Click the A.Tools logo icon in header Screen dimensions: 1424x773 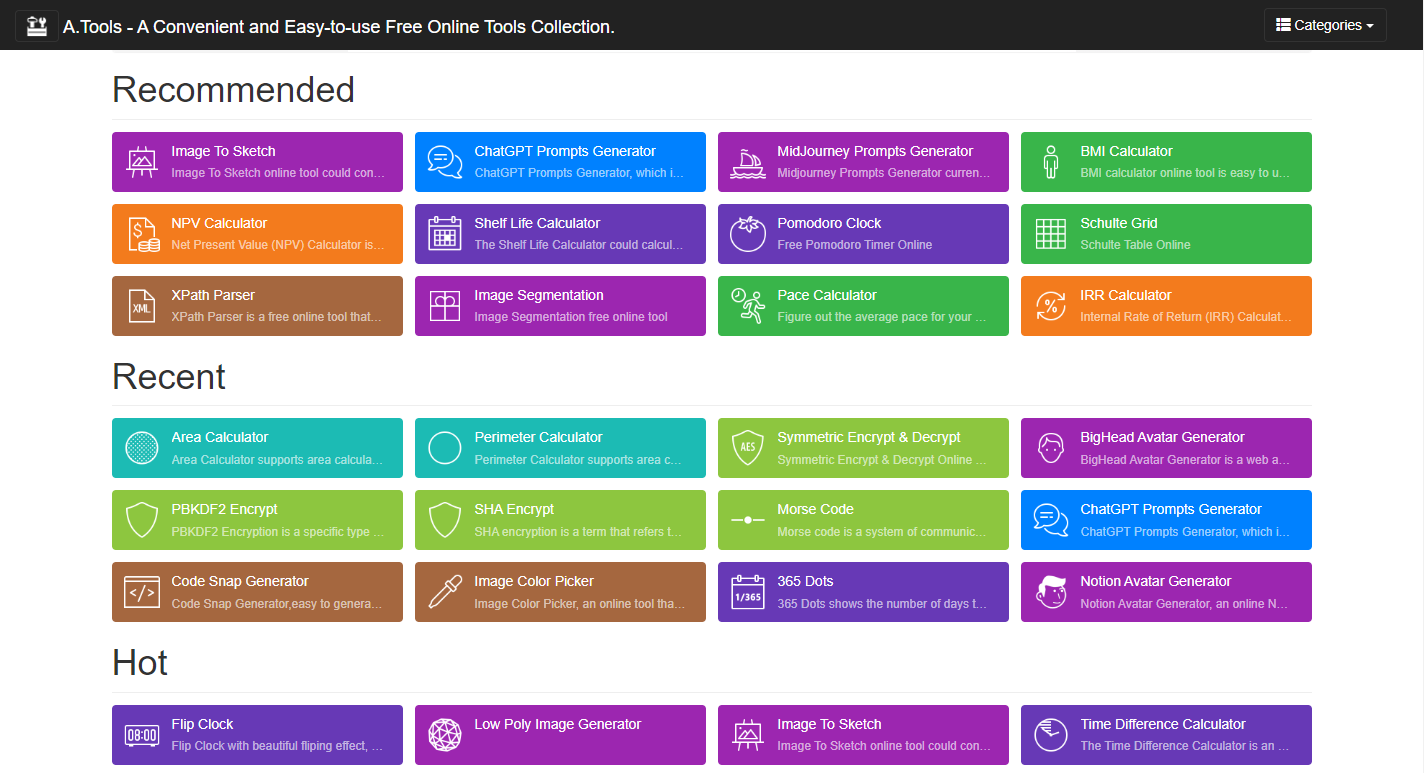pyautogui.click(x=37, y=26)
